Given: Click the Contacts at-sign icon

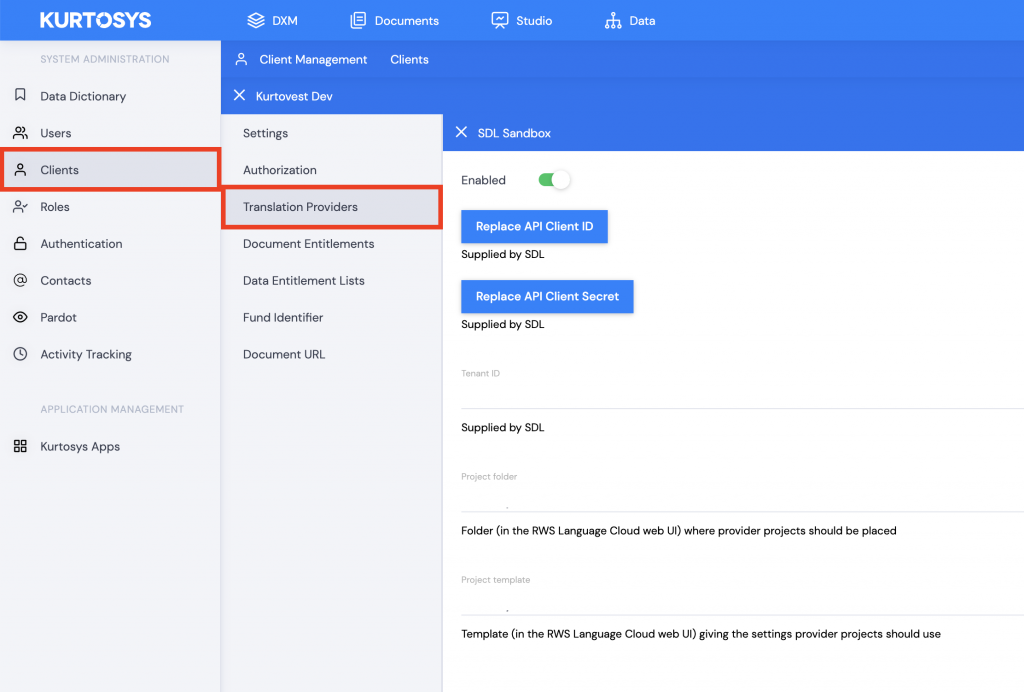Looking at the screenshot, I should point(20,280).
